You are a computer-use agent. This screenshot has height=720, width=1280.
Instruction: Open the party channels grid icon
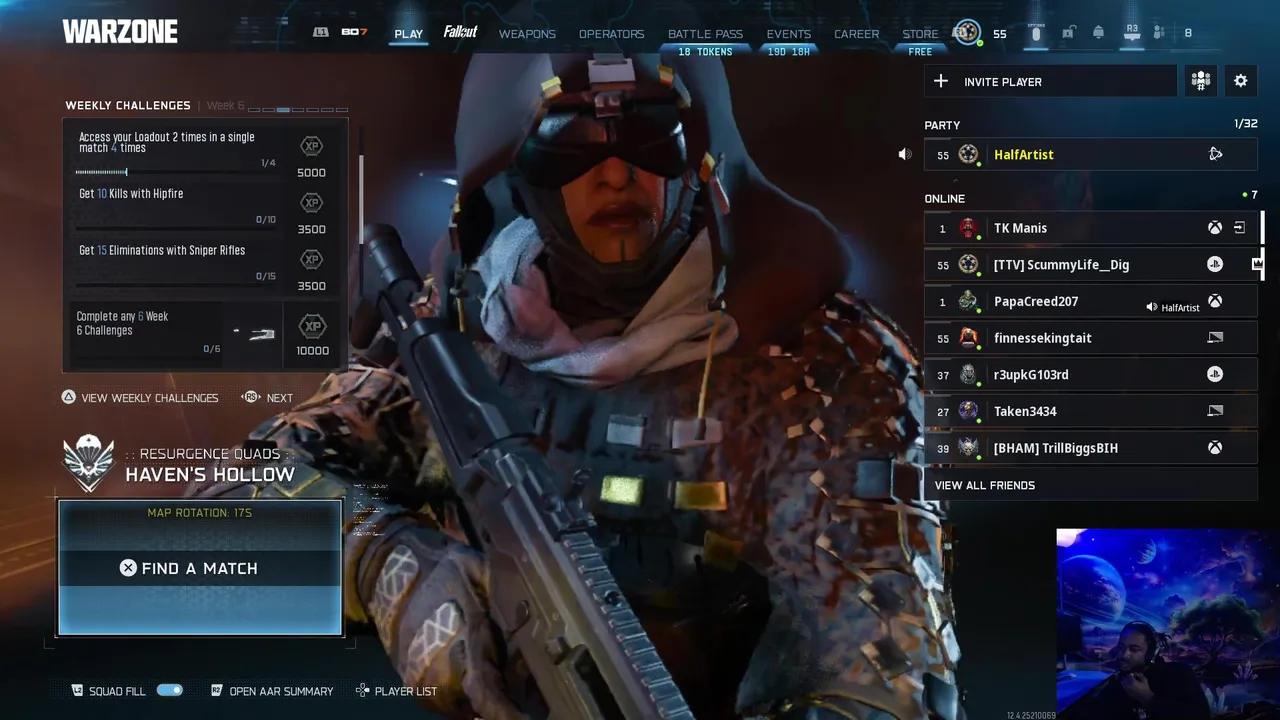pyautogui.click(x=1201, y=81)
